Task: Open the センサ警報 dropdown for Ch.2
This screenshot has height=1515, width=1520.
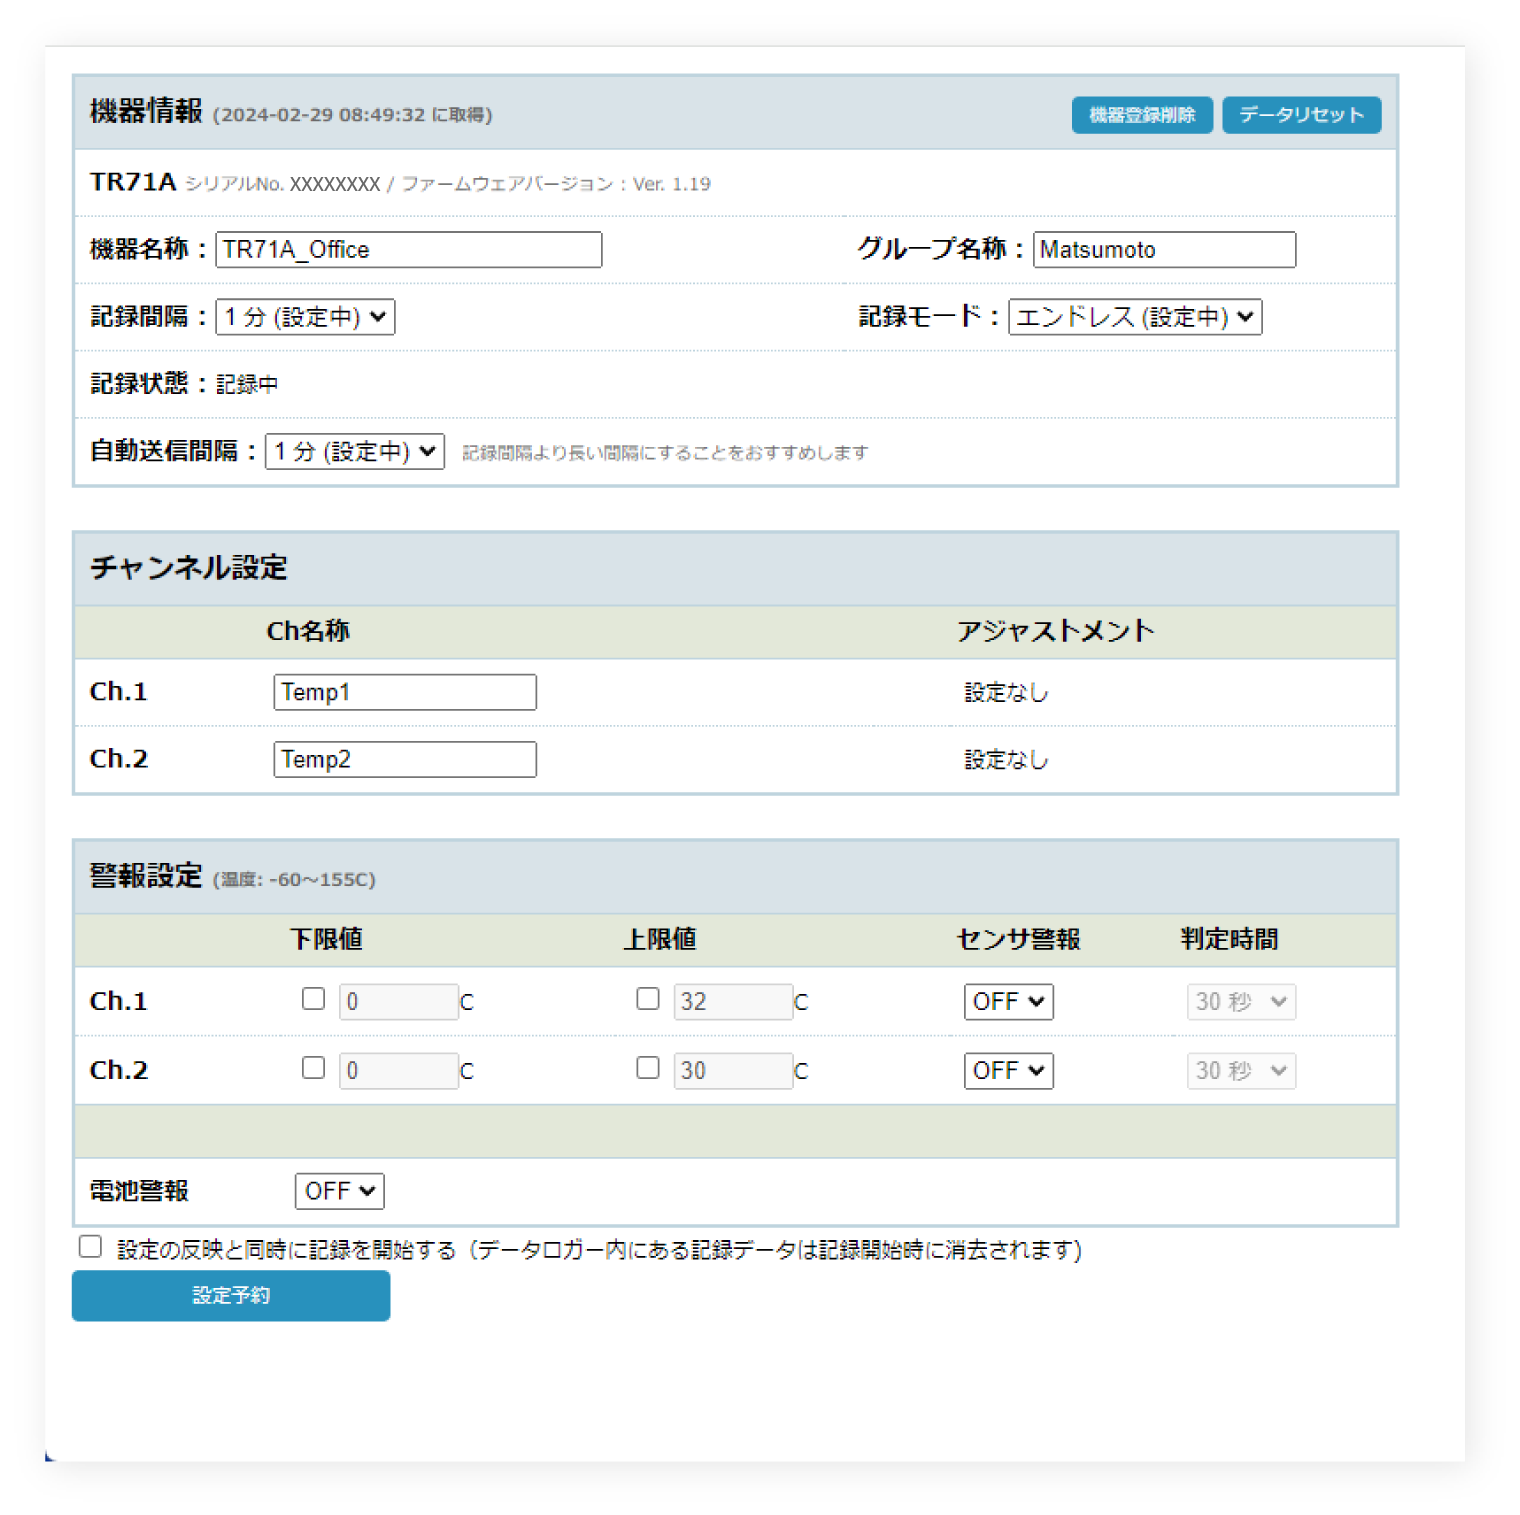Action: point(1007,1070)
